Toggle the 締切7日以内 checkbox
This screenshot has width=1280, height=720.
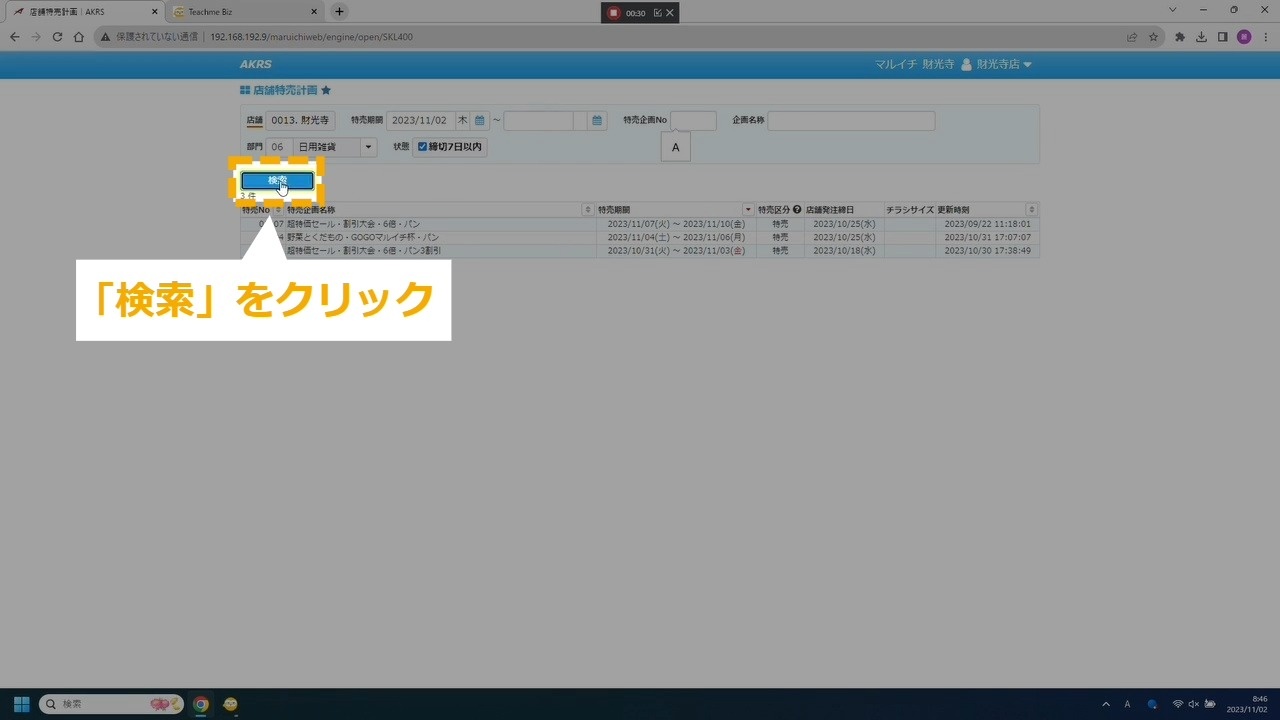click(422, 147)
